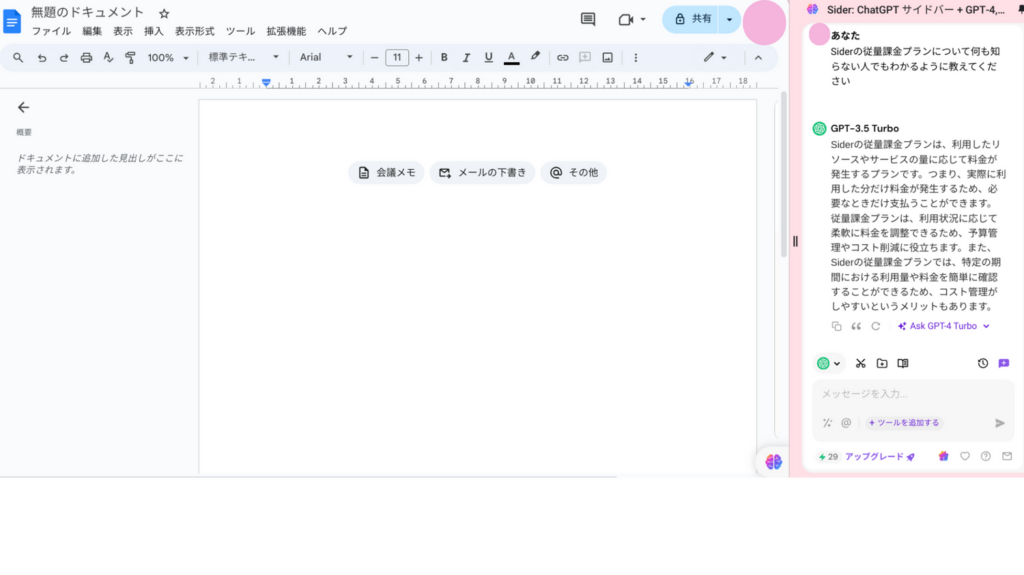
Task: Start a new chat in Sider
Action: (x=1004, y=364)
